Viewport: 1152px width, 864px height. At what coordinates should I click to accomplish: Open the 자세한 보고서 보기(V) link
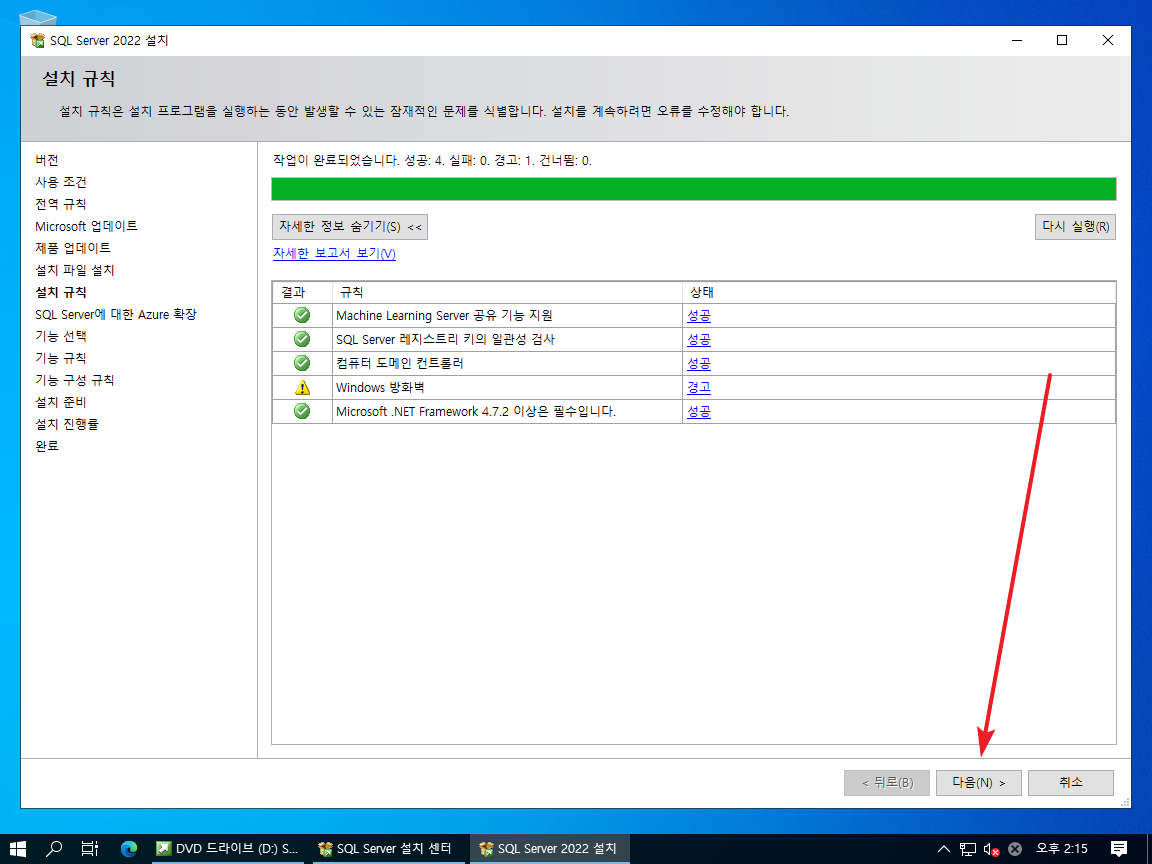[334, 253]
